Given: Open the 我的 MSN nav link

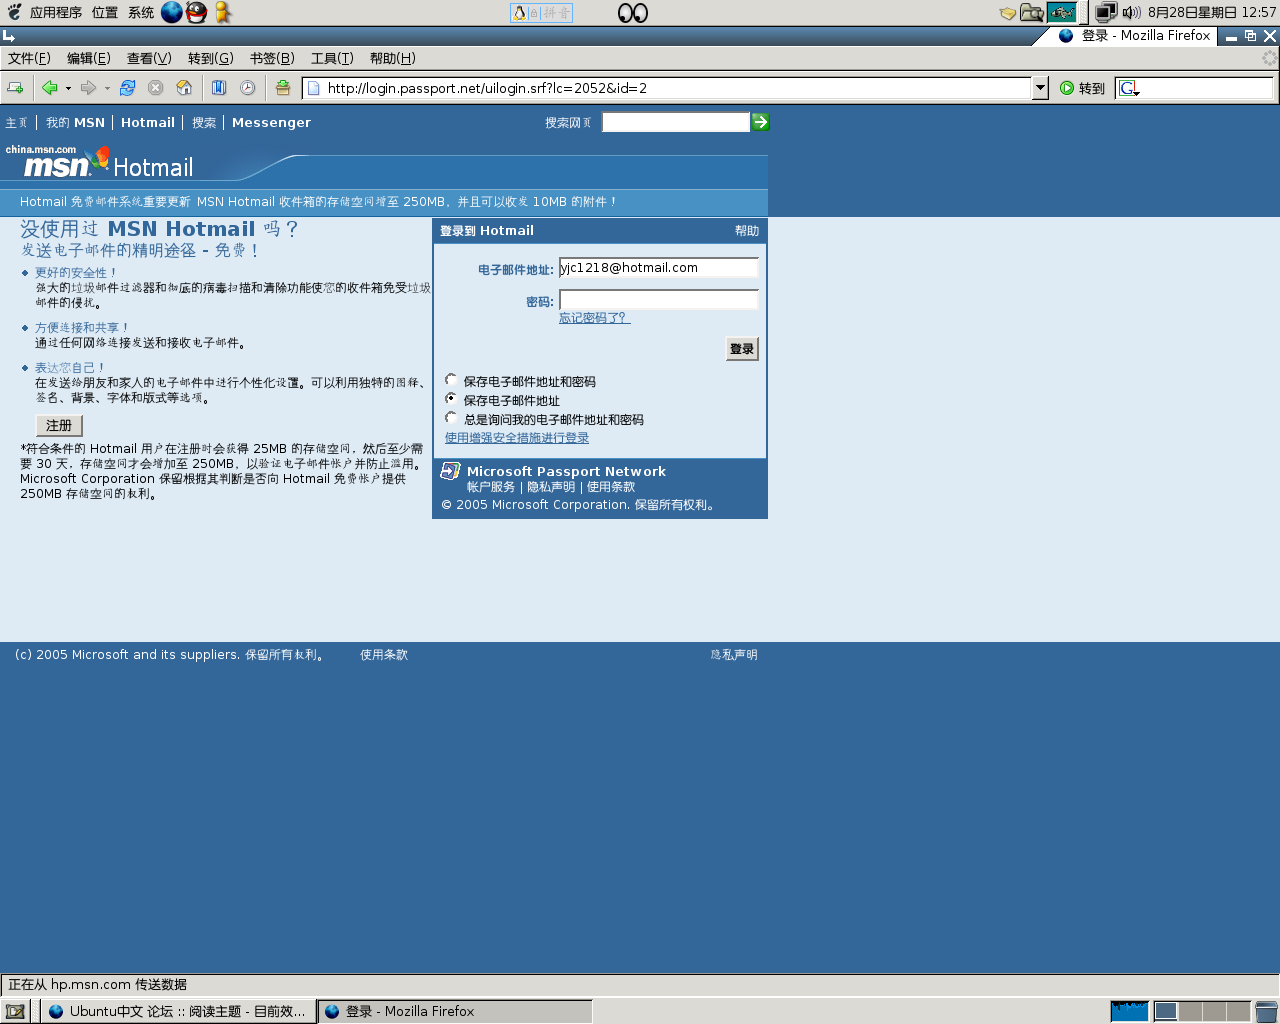Looking at the screenshot, I should 75,123.
